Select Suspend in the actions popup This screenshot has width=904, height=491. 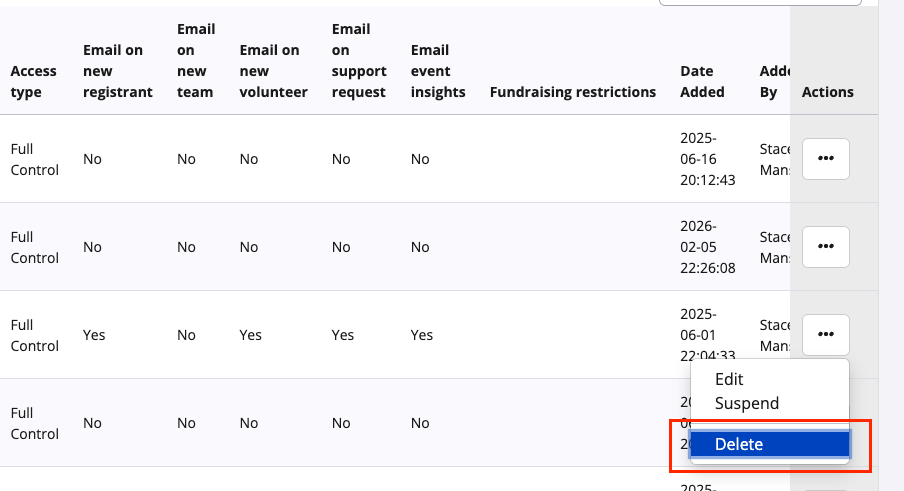(x=747, y=403)
